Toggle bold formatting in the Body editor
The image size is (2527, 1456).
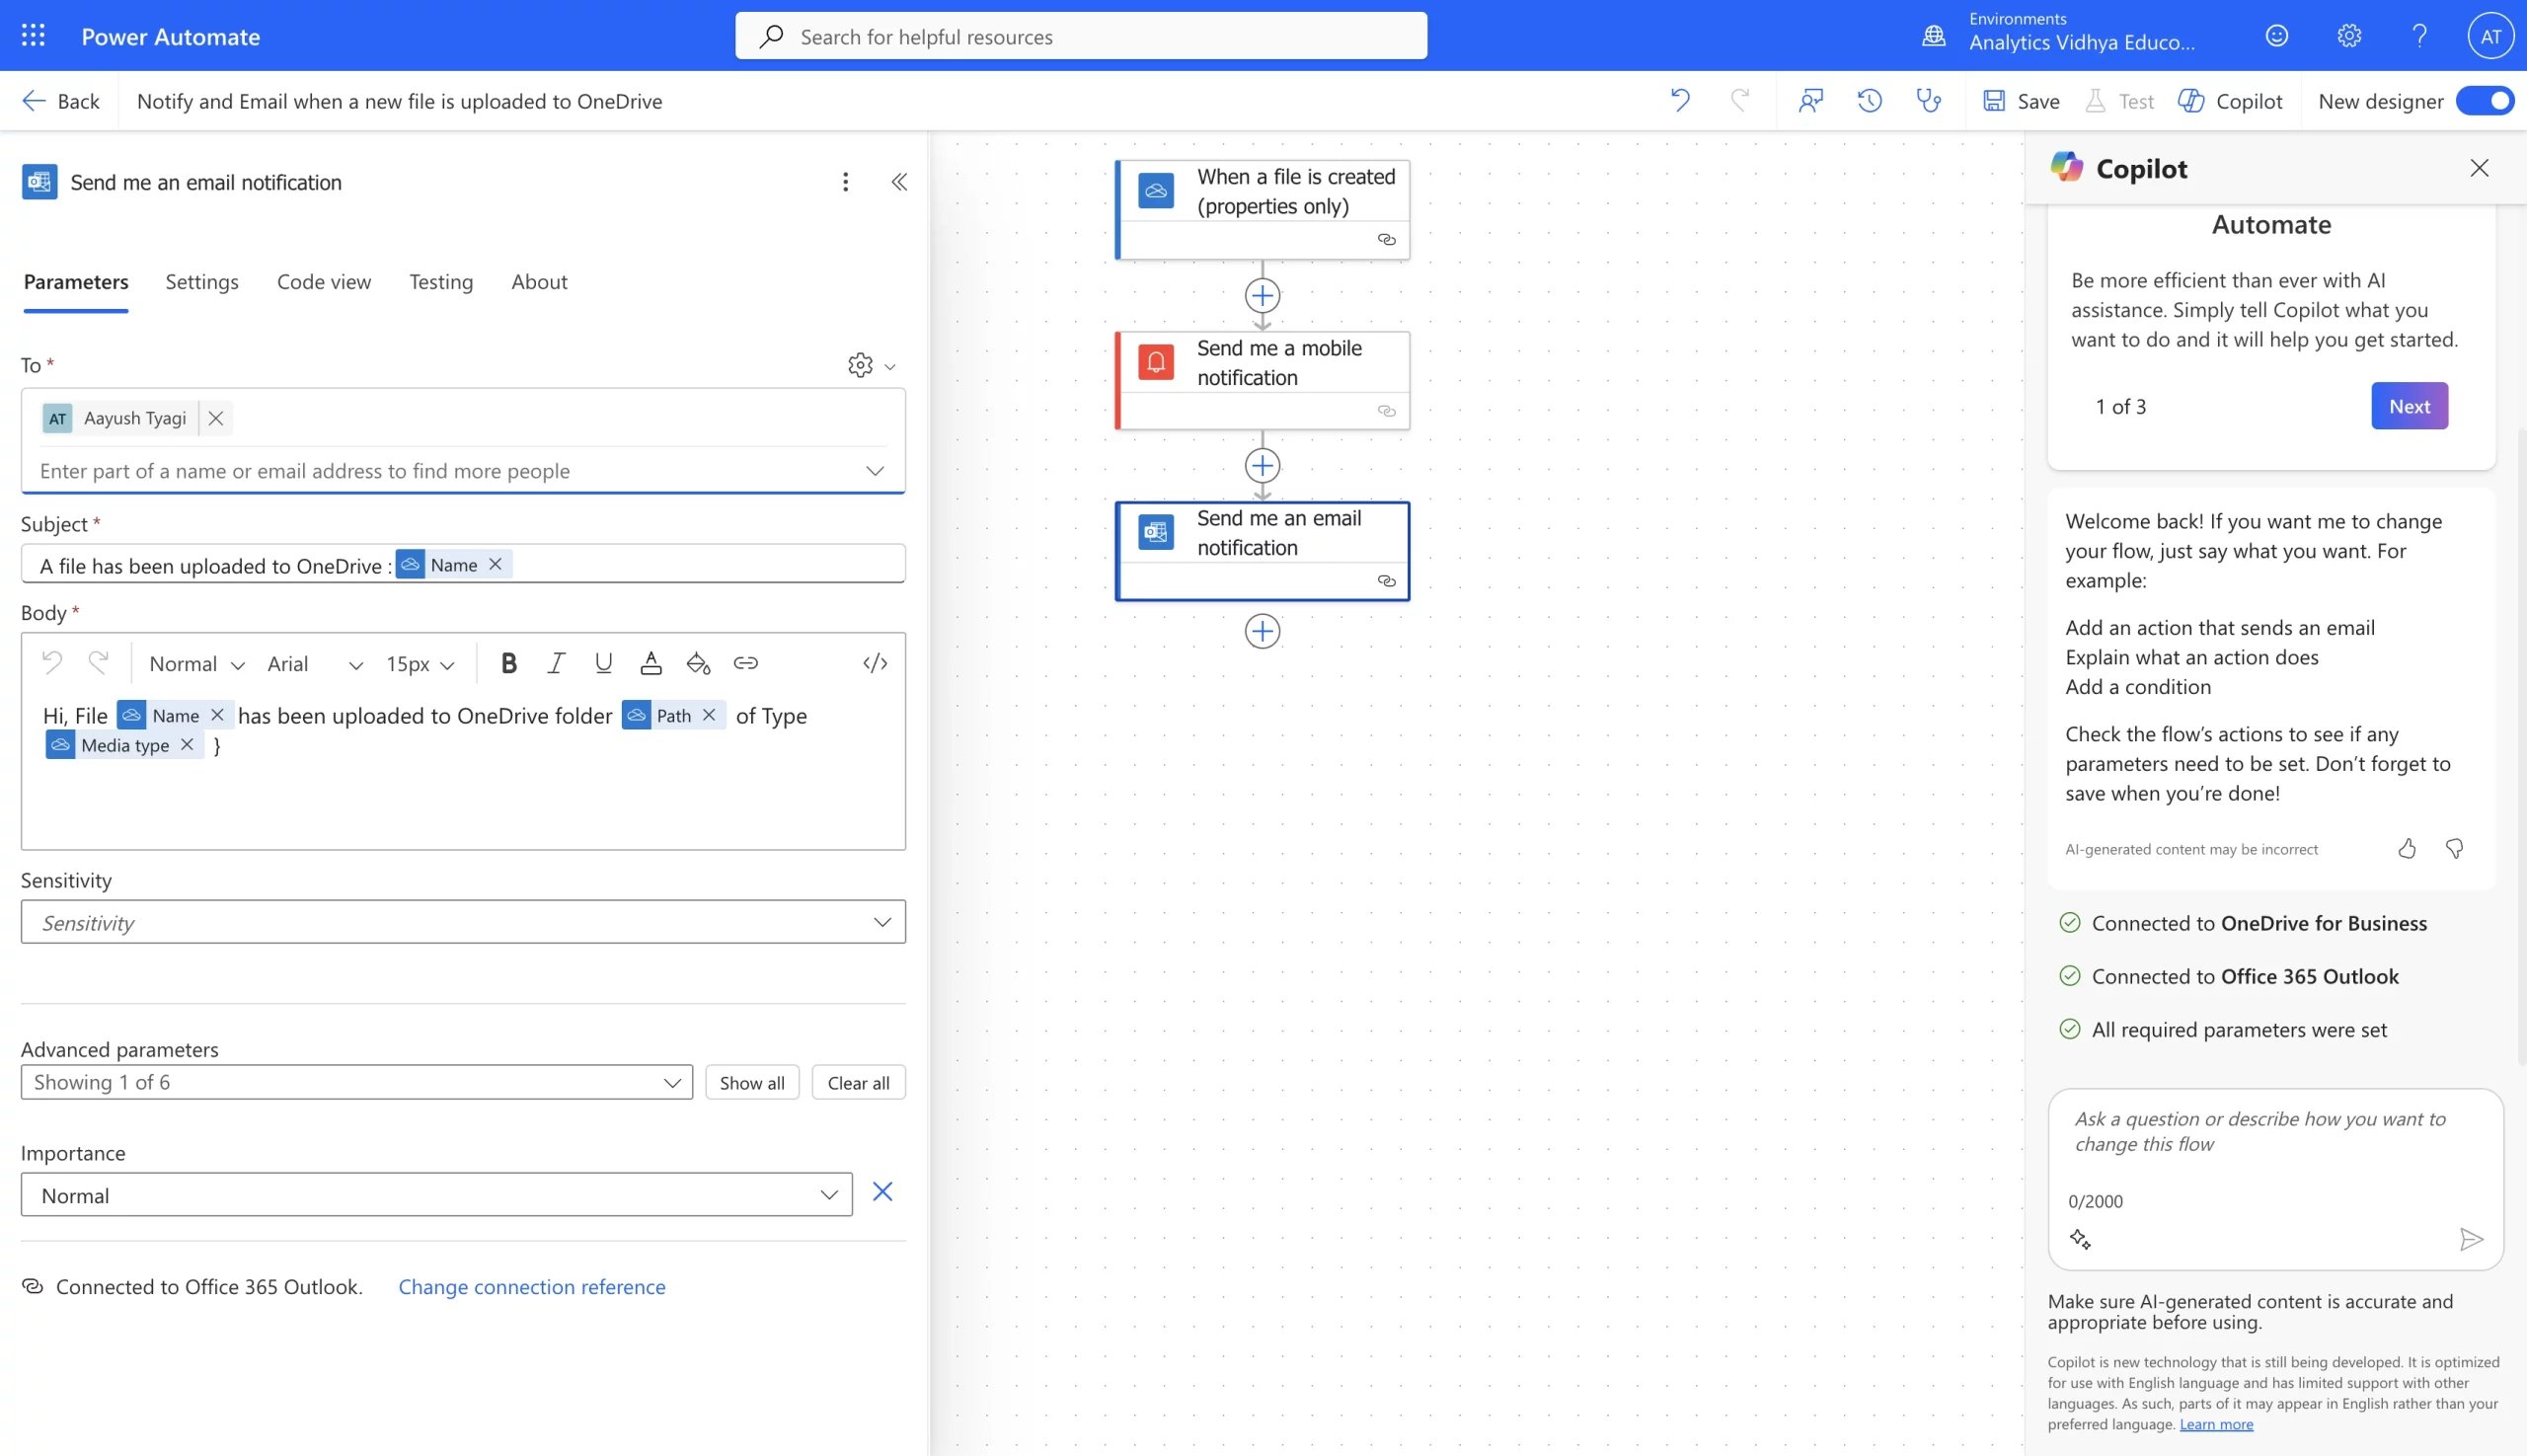click(509, 663)
